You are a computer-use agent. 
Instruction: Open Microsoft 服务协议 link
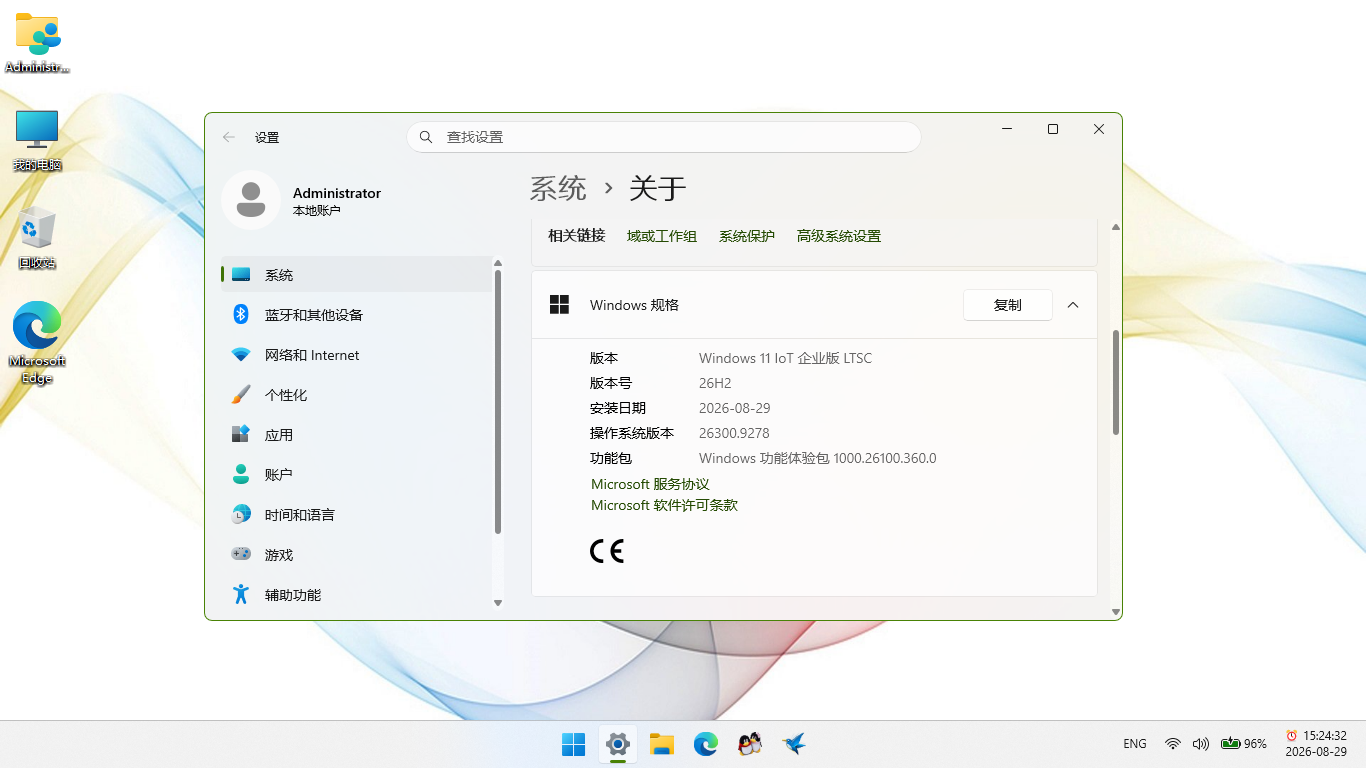650,484
